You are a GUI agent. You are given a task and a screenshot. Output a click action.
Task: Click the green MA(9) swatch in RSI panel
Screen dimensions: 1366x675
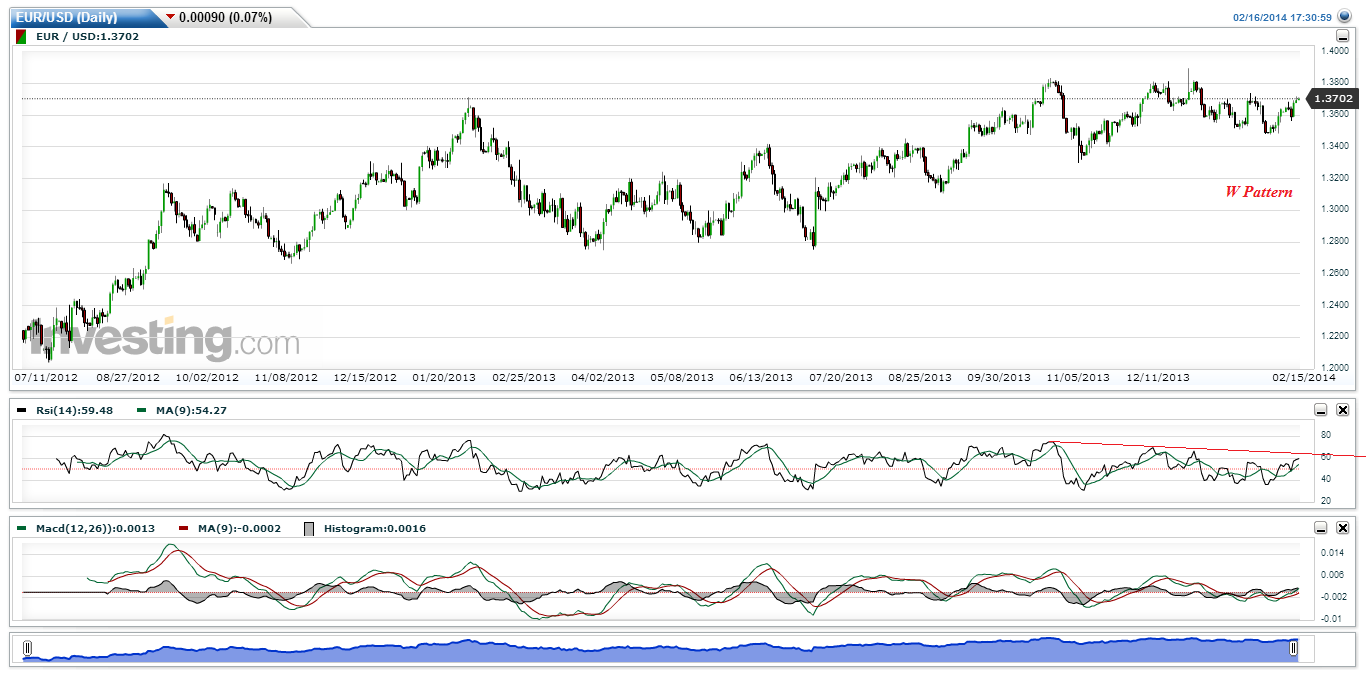pyautogui.click(x=142, y=410)
